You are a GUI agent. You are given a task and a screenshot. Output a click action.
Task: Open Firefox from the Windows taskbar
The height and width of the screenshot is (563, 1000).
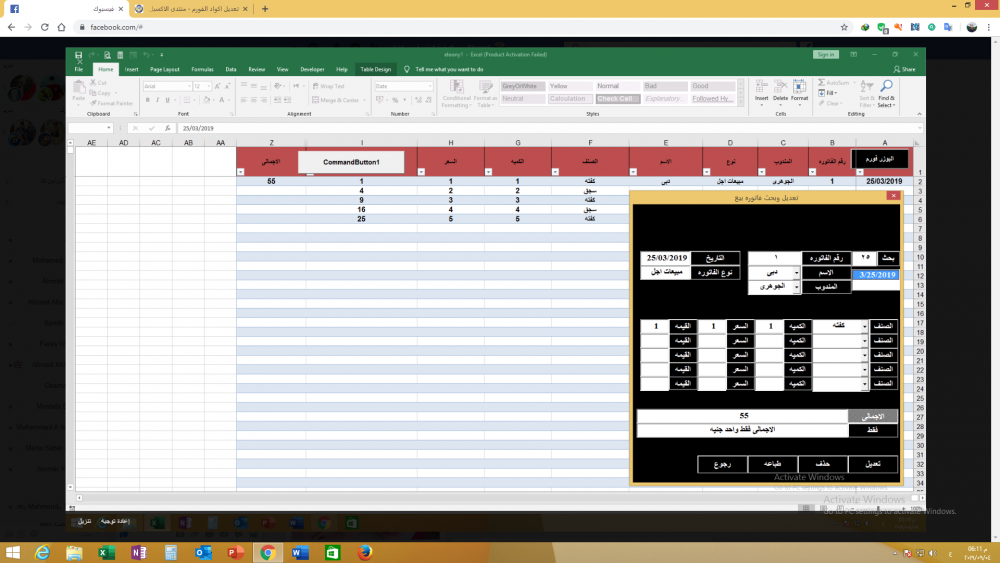click(x=365, y=552)
